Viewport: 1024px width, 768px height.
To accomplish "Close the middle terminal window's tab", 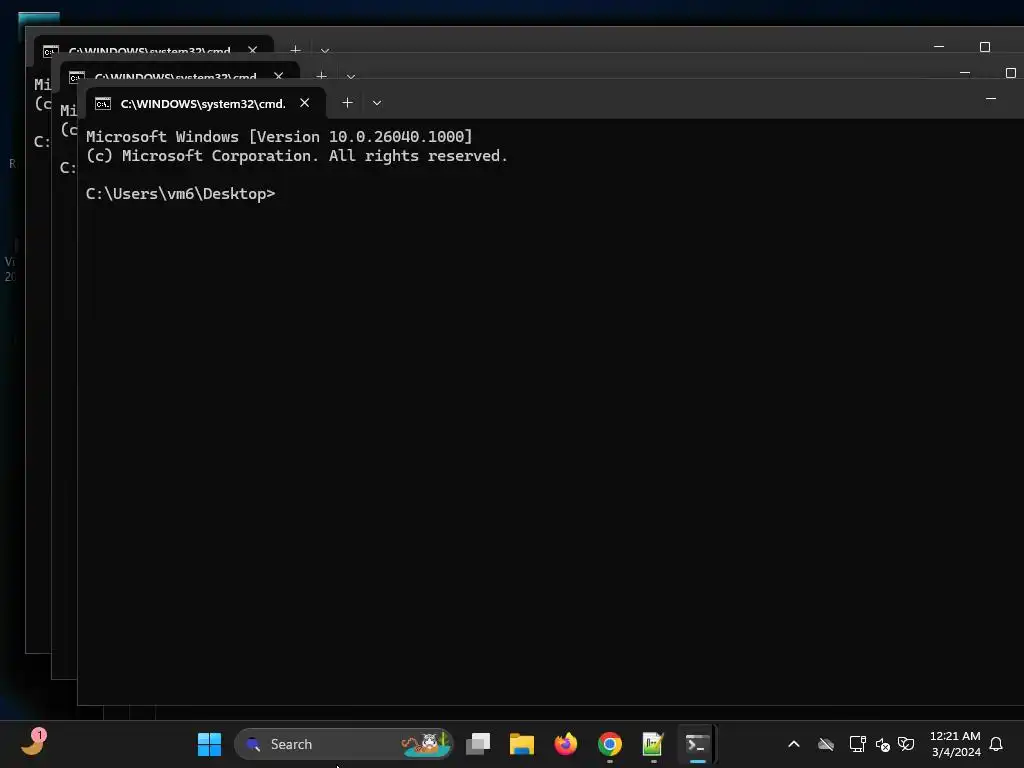I will [x=279, y=76].
